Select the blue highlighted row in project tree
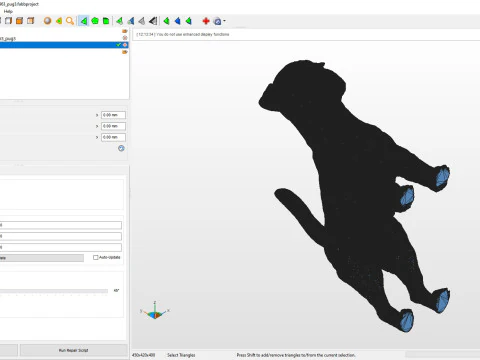Screen dimensions: 480x360 tap(64, 45)
